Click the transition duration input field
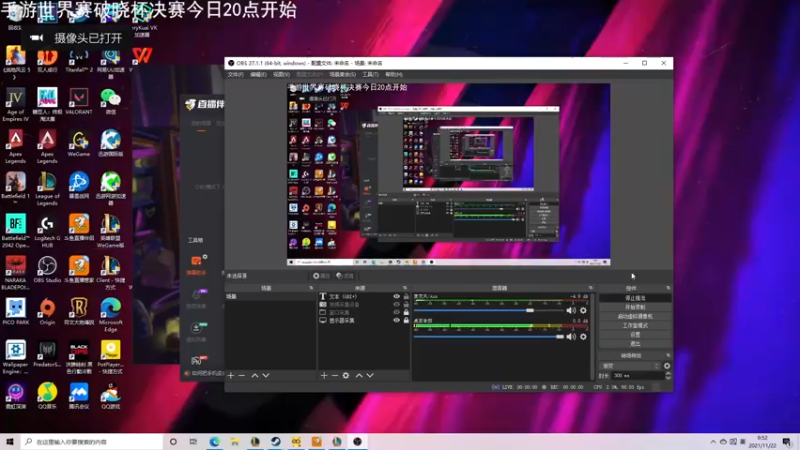The image size is (800, 450). [638, 376]
